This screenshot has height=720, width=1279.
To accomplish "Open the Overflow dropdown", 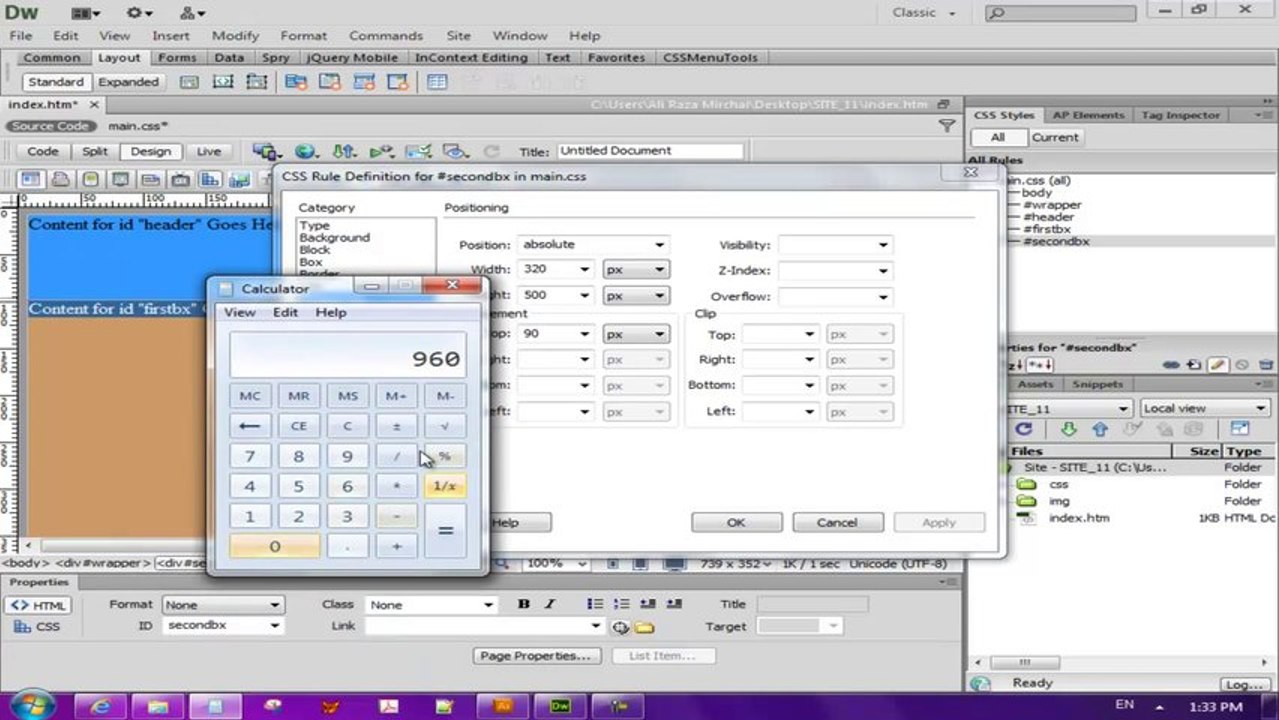I will tap(834, 297).
